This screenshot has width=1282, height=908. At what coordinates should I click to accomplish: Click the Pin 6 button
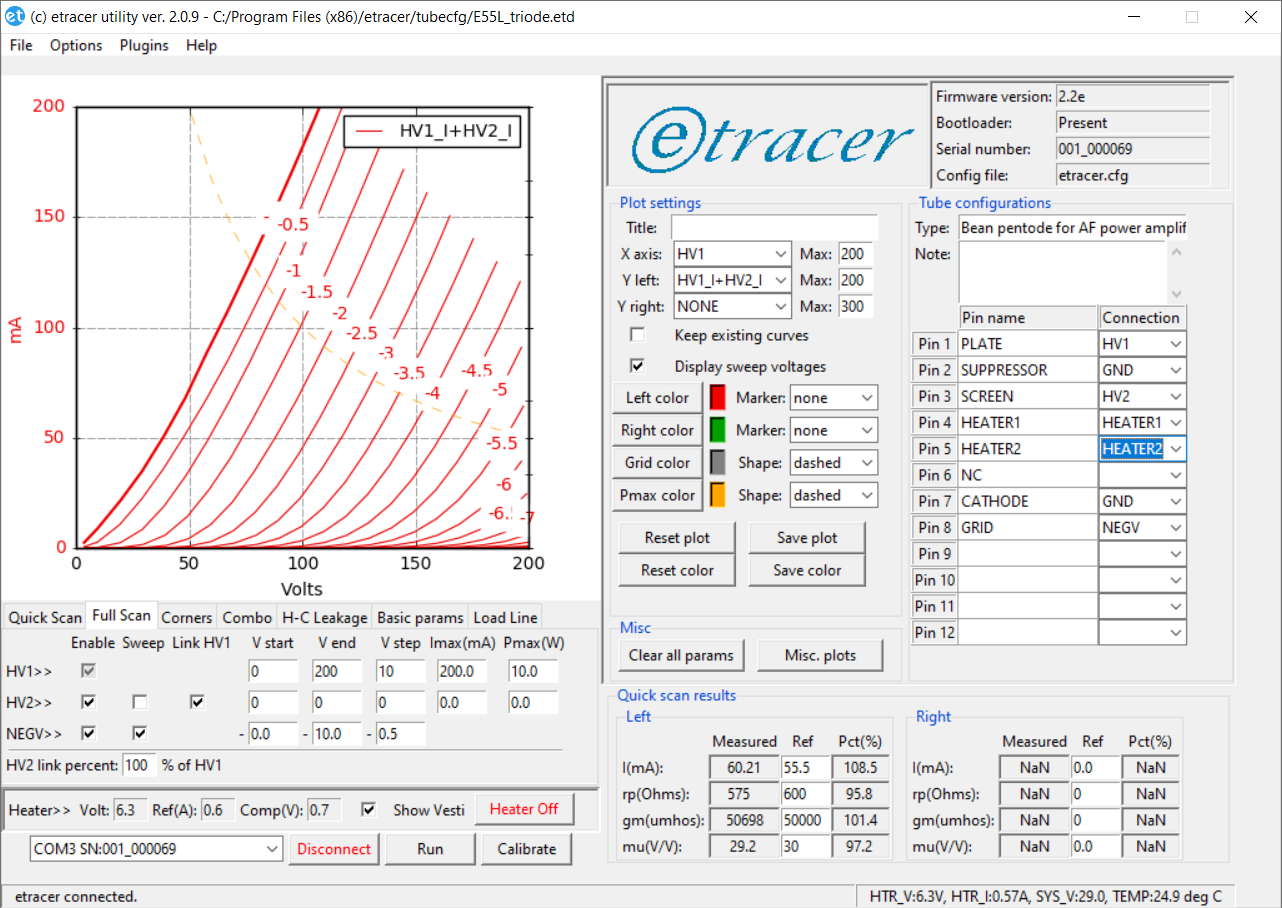point(934,475)
